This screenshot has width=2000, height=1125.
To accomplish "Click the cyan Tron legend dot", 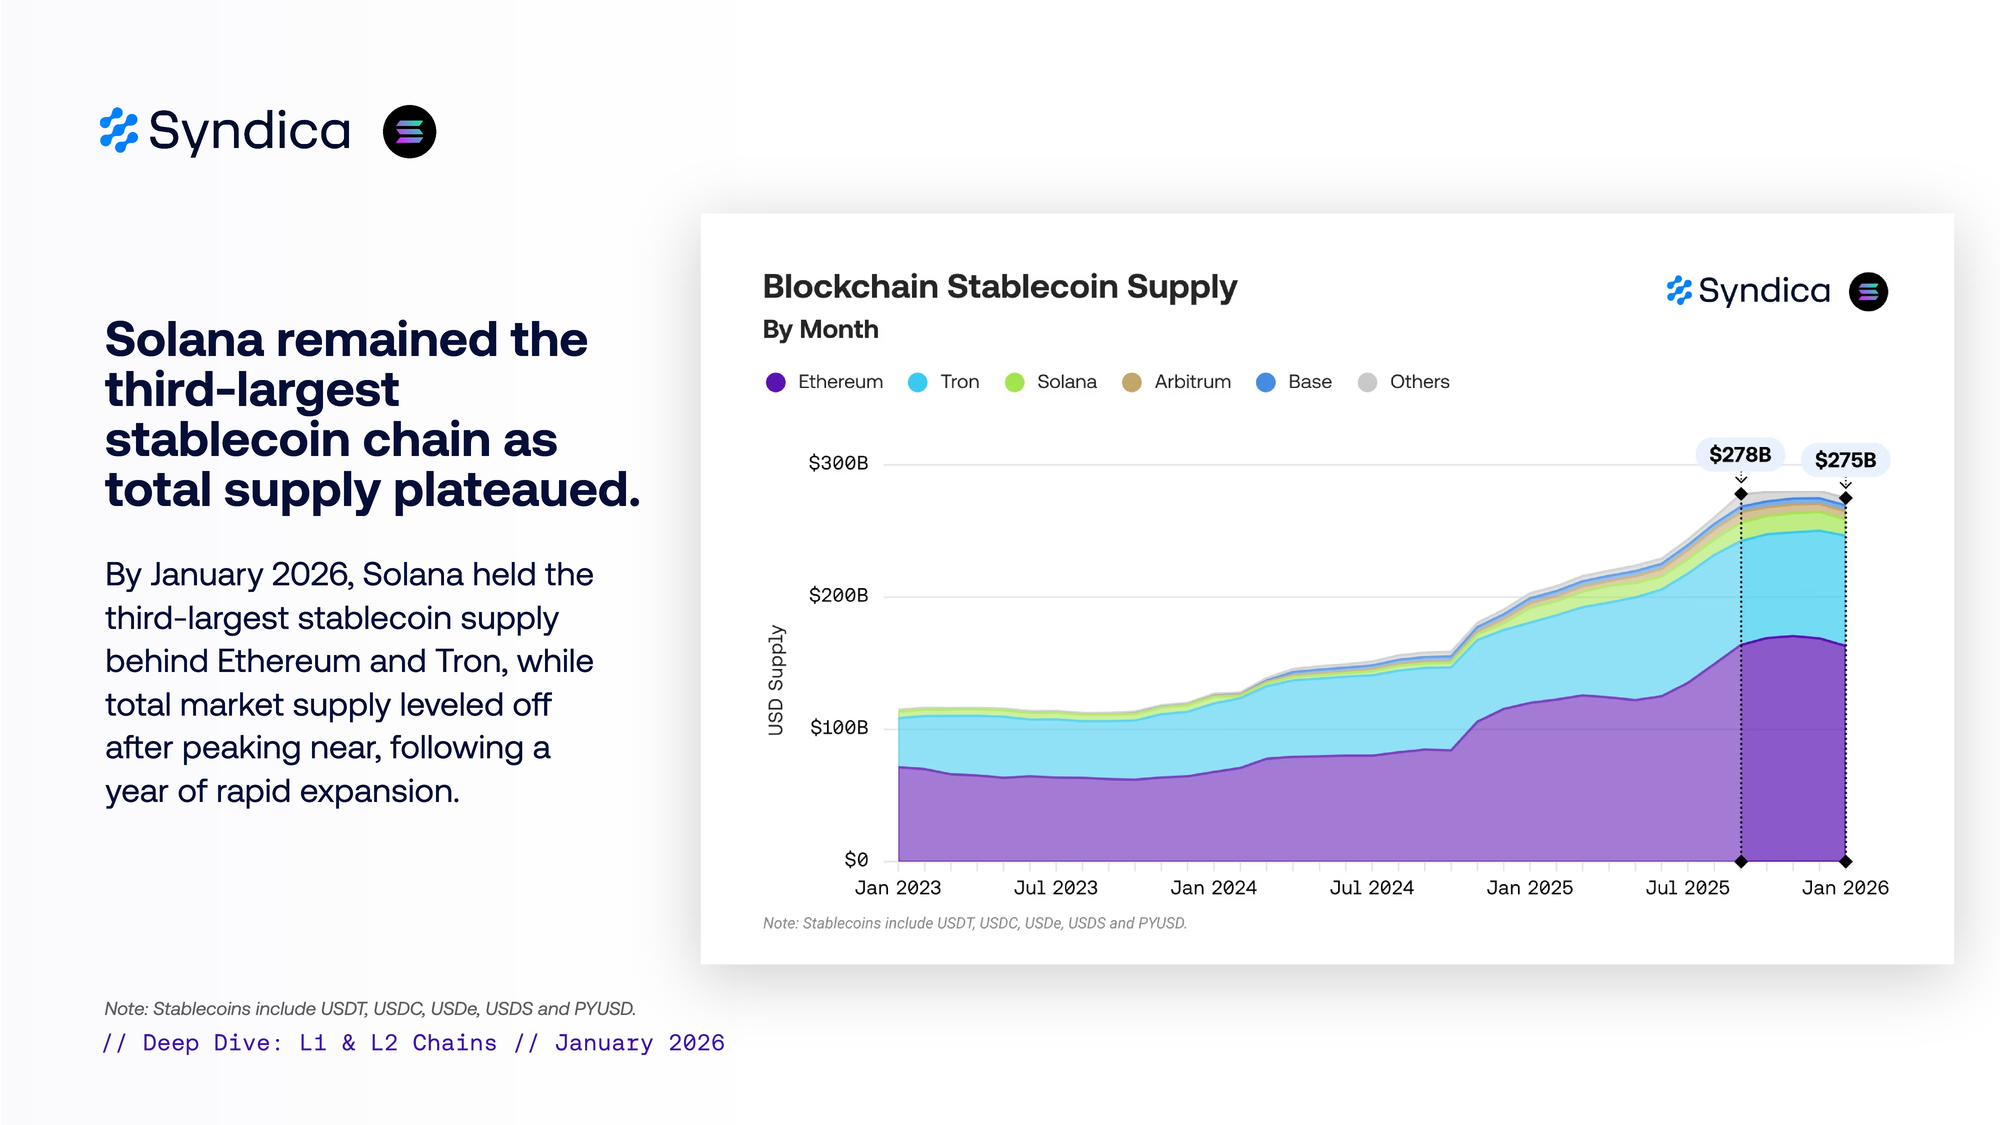I will coord(917,382).
